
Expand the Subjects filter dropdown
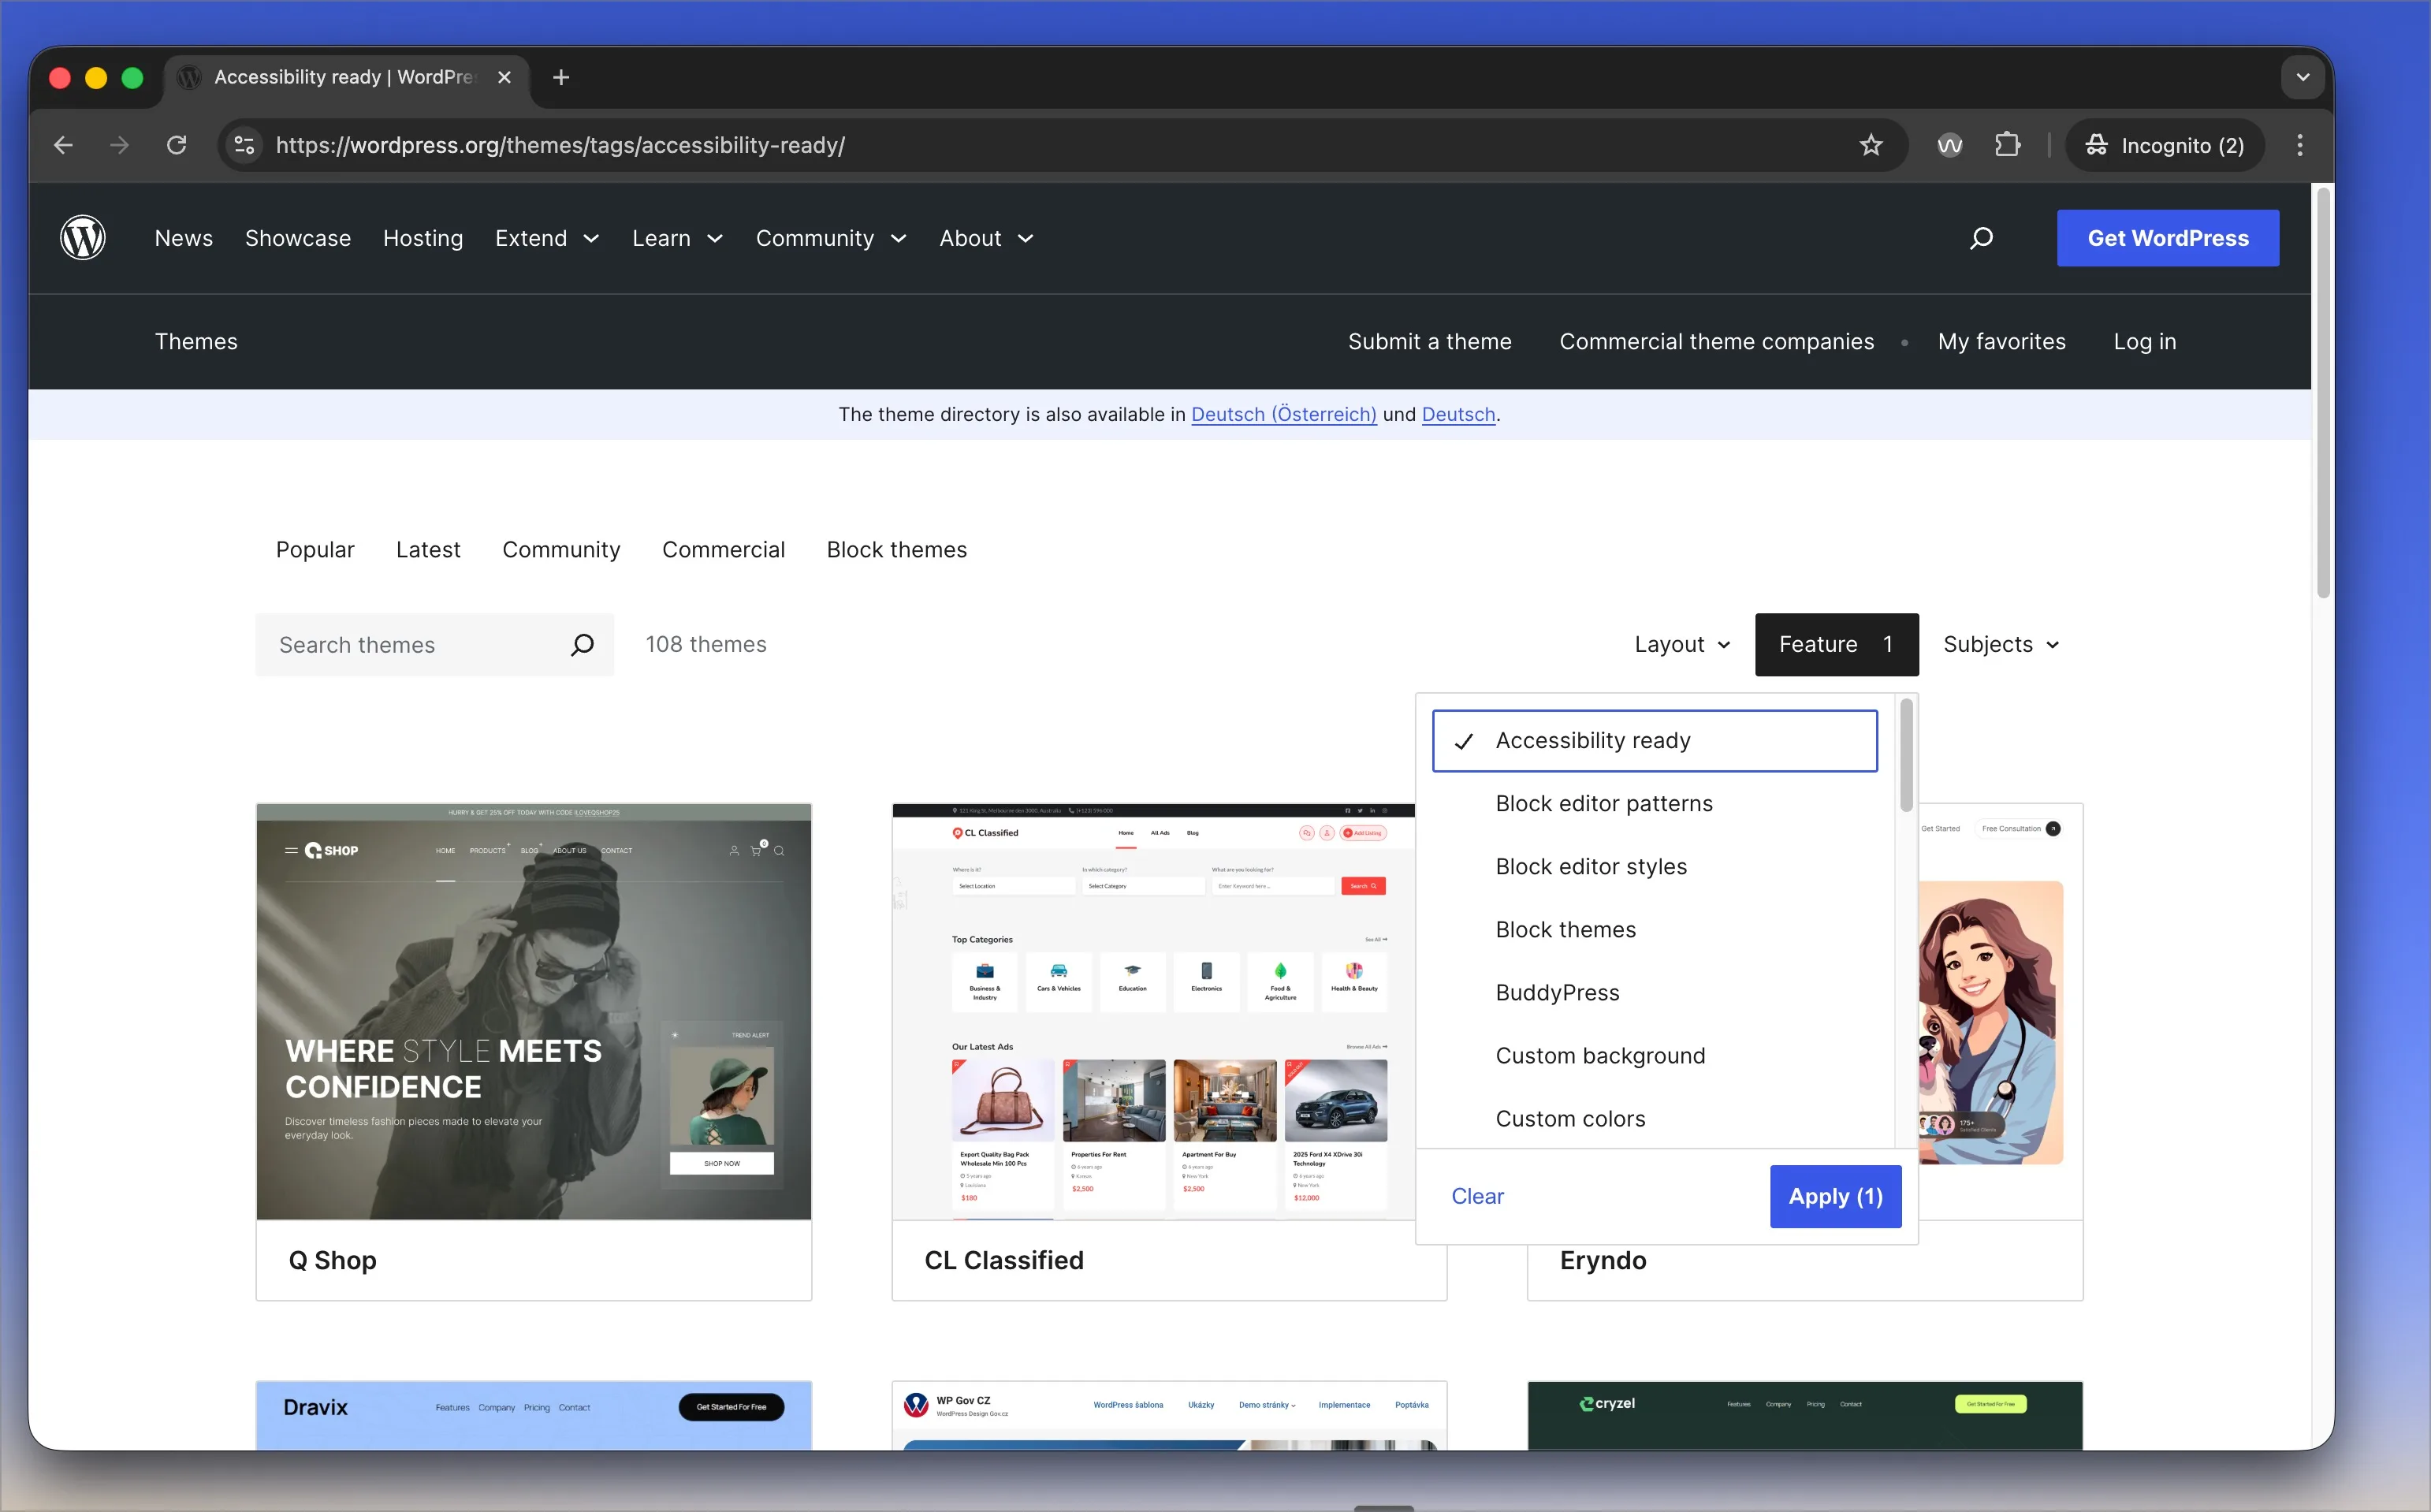(2001, 644)
